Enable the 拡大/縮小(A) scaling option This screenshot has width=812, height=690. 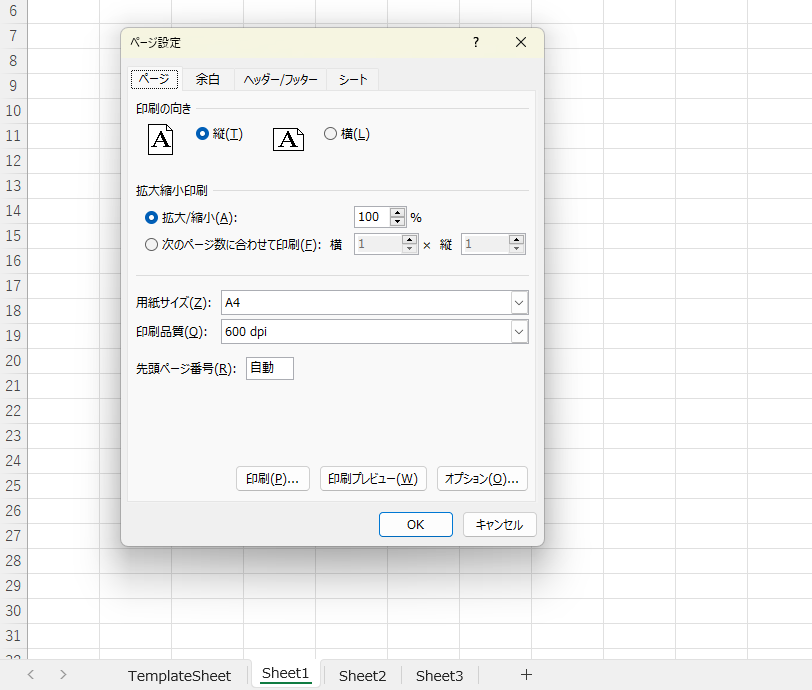(x=151, y=217)
